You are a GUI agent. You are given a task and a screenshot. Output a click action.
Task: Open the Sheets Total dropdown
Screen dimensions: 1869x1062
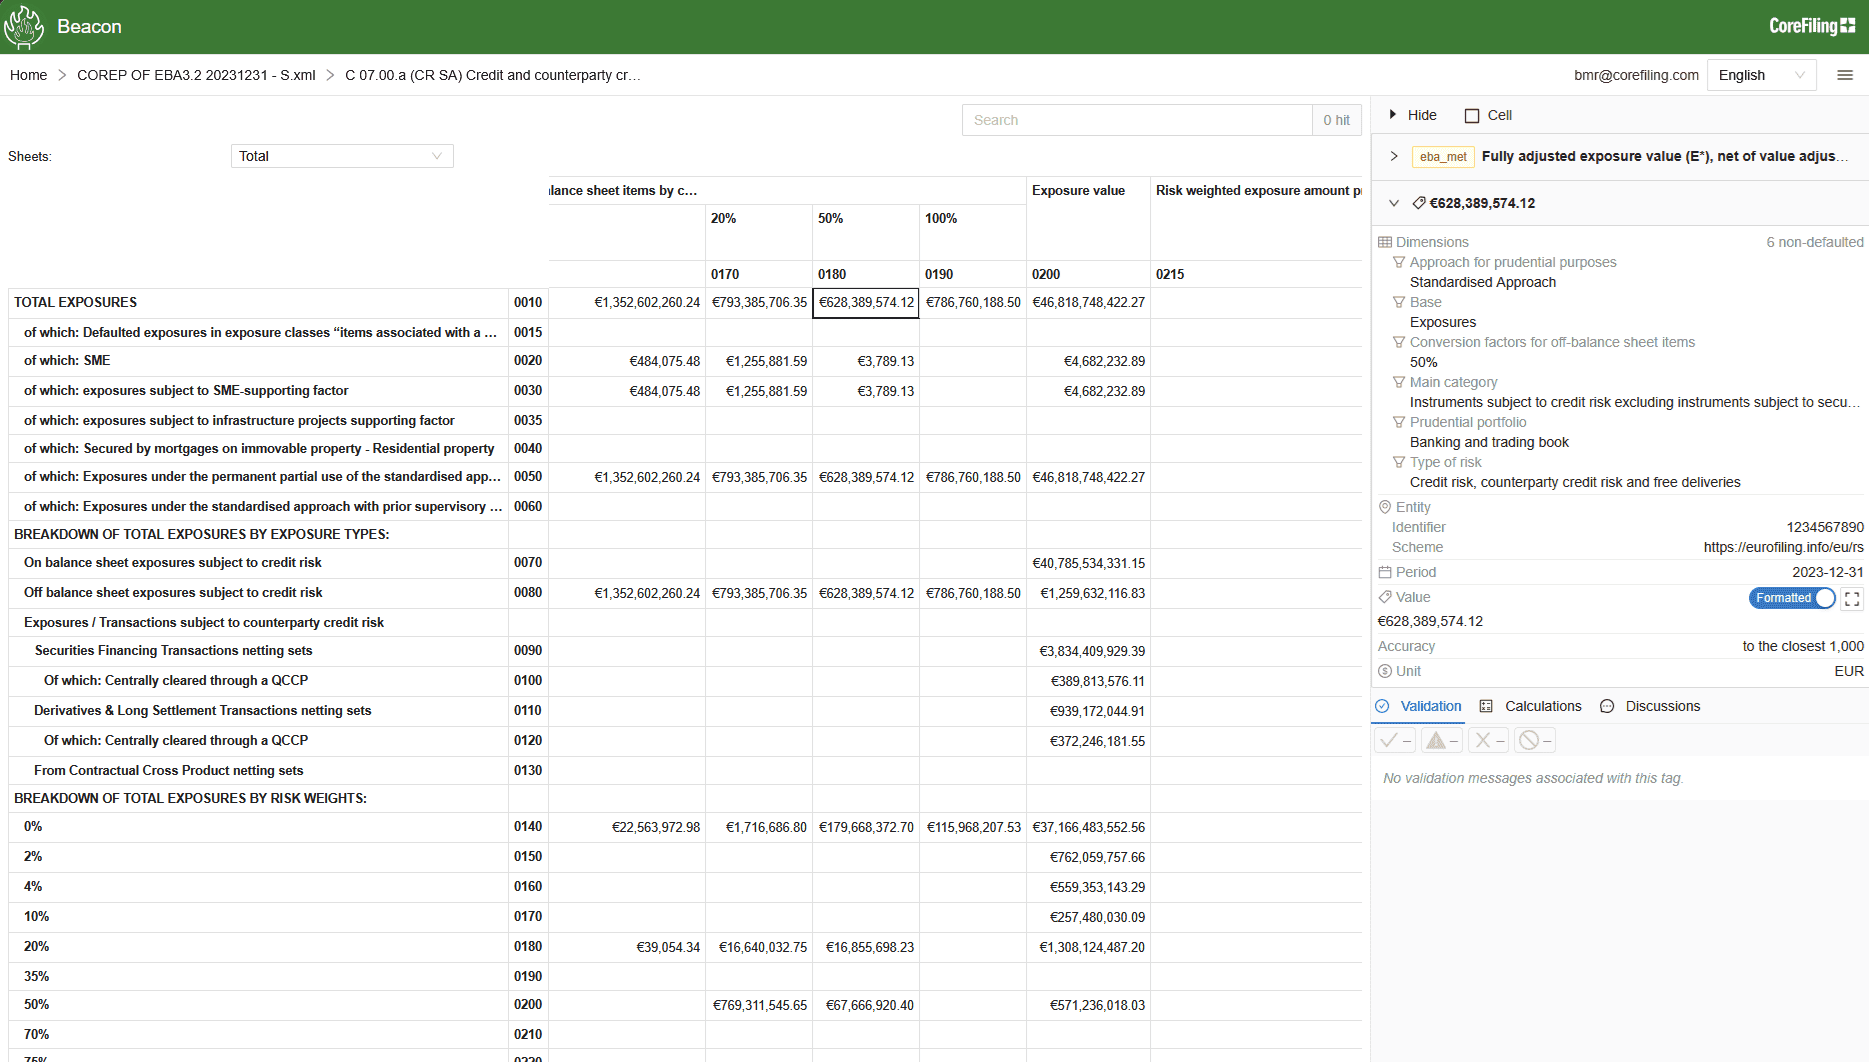coord(342,156)
